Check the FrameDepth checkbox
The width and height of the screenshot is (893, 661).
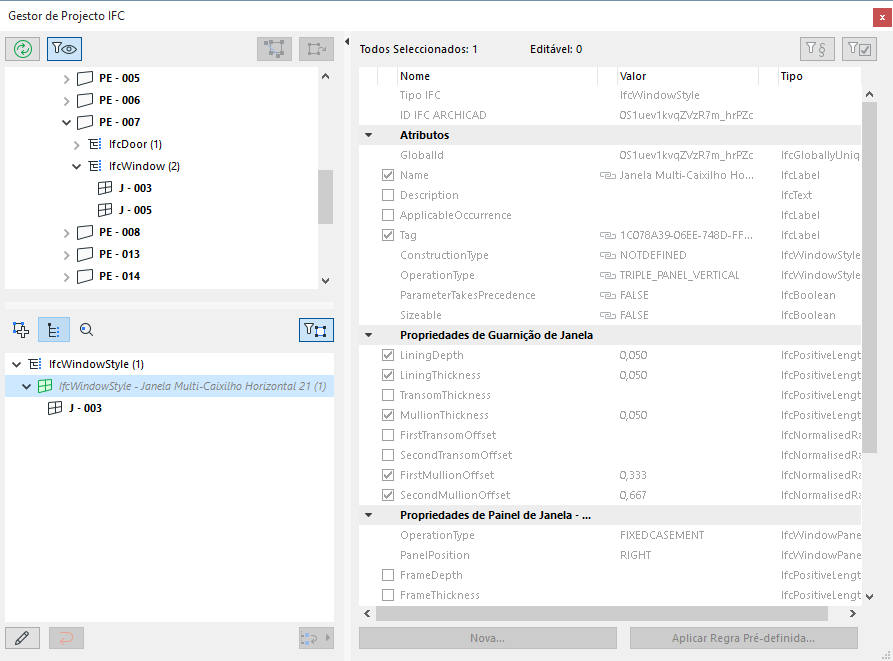pyautogui.click(x=388, y=575)
